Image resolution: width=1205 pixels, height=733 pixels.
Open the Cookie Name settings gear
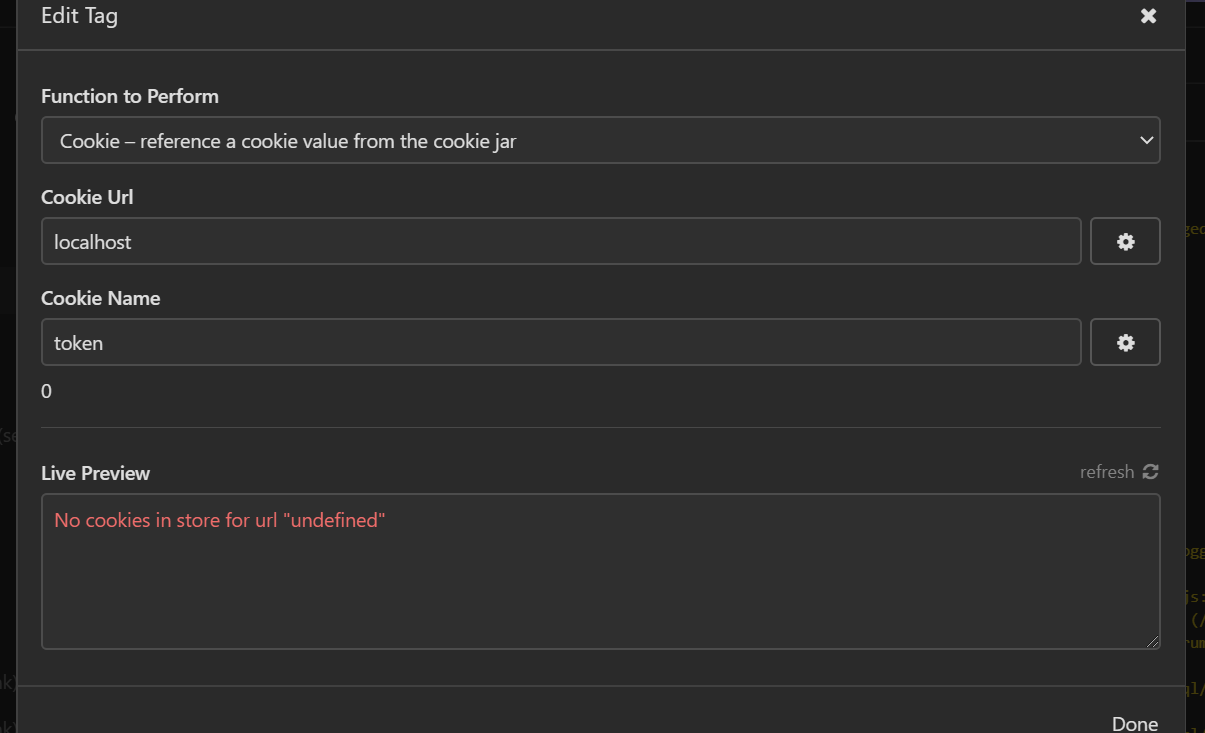click(1125, 341)
